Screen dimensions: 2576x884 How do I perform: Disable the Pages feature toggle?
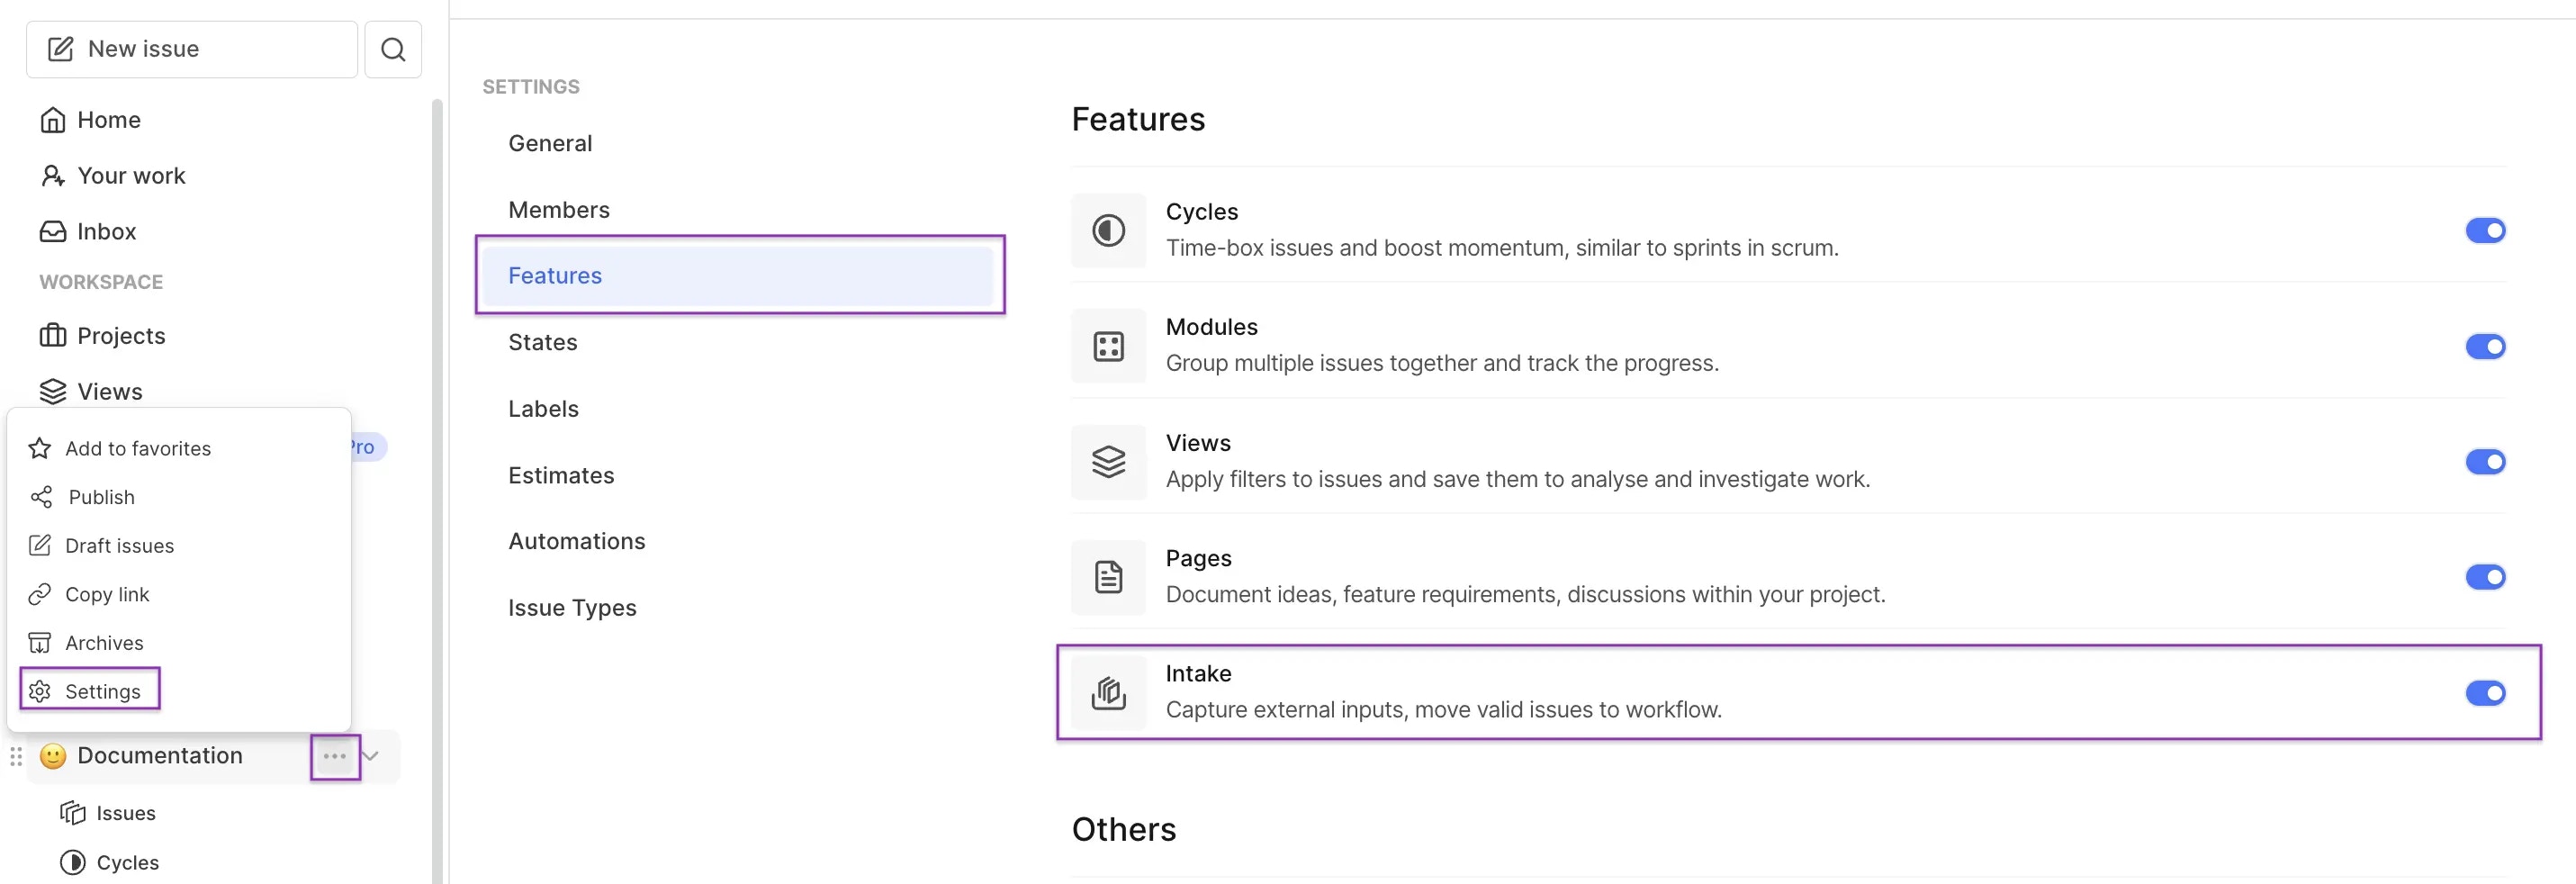tap(2487, 577)
